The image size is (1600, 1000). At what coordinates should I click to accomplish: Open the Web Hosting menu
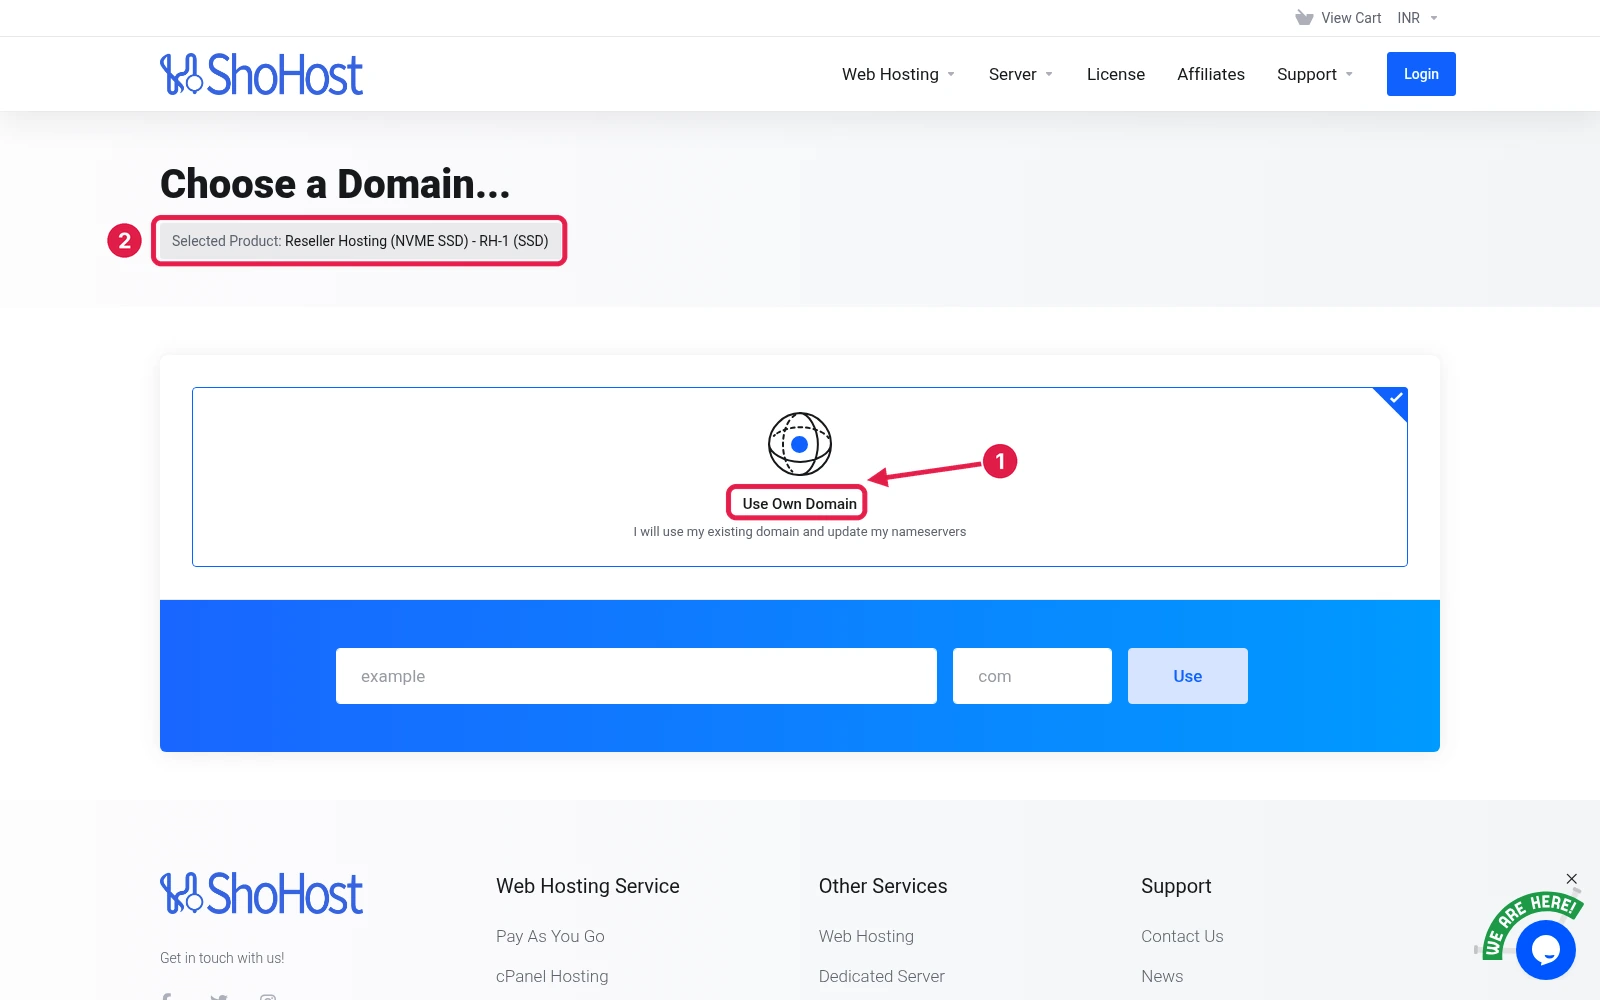[898, 74]
